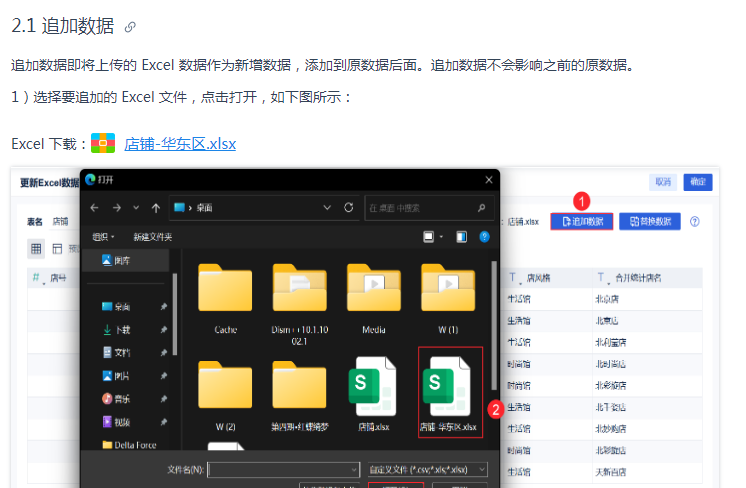746x488 pixels.
Task: Go up one folder level
Action: (x=156, y=208)
